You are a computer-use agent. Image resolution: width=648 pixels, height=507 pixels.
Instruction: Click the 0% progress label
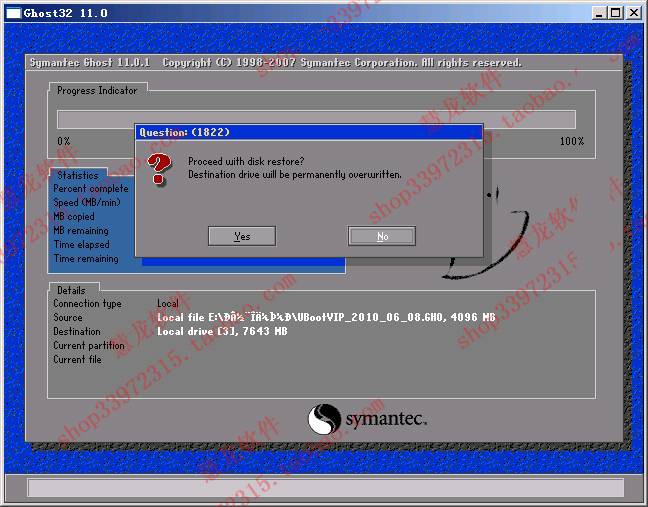point(64,141)
